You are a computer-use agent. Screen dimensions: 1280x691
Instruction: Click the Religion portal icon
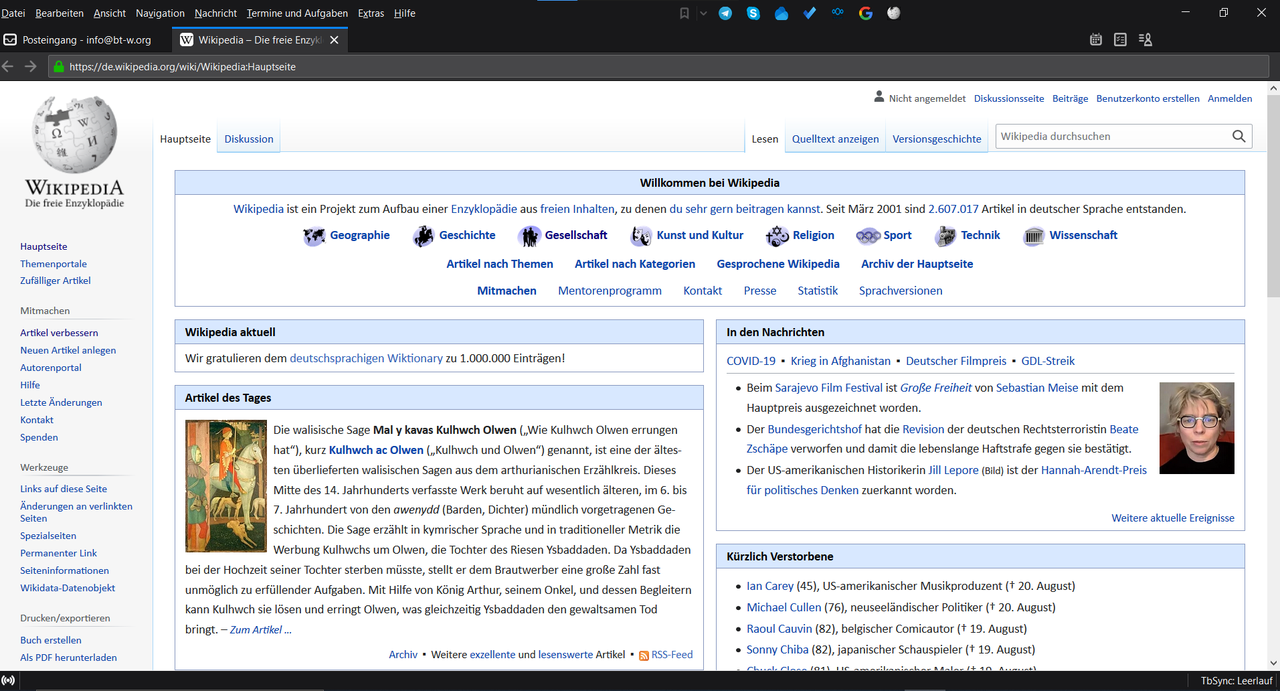click(x=777, y=236)
